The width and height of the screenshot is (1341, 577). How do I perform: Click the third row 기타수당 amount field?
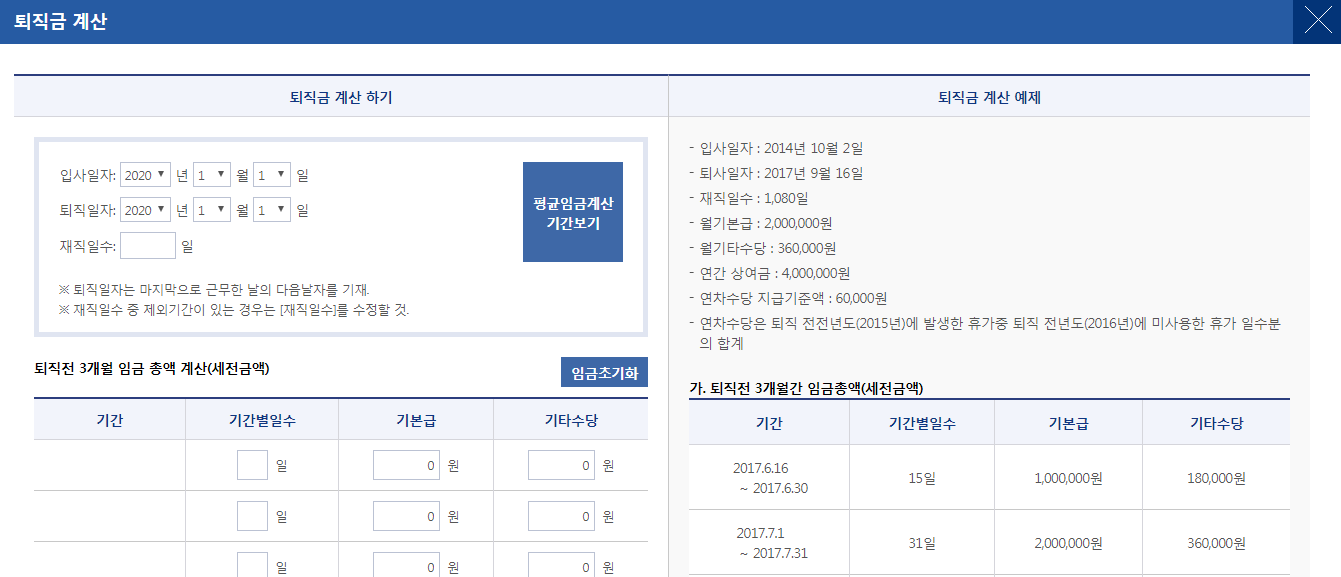coord(561,566)
